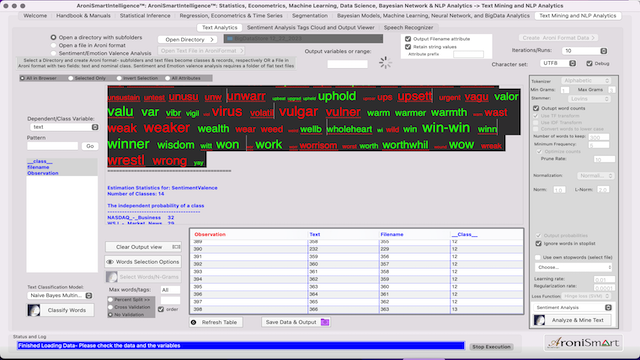640x360 pixels.
Task: Click the Filename column header
Action: point(392,234)
